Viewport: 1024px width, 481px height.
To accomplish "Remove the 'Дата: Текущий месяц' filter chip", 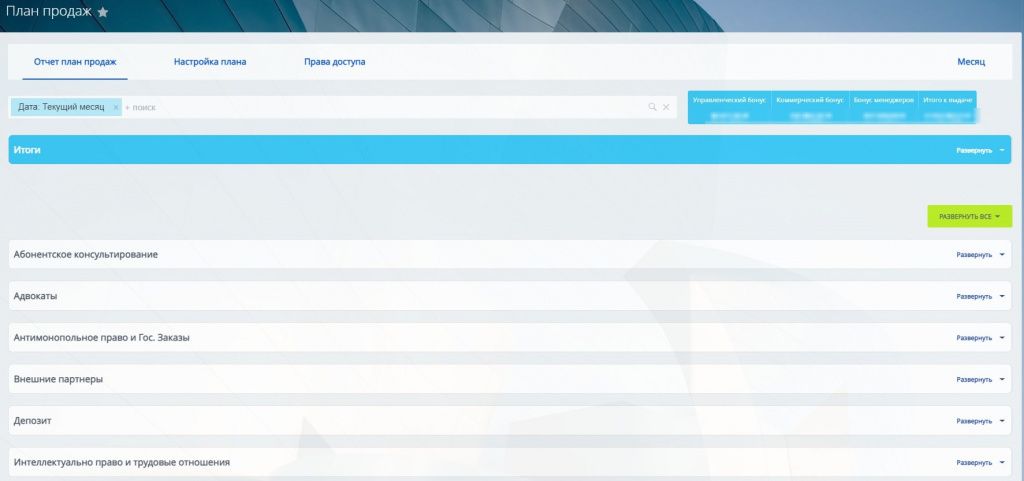I will point(116,107).
